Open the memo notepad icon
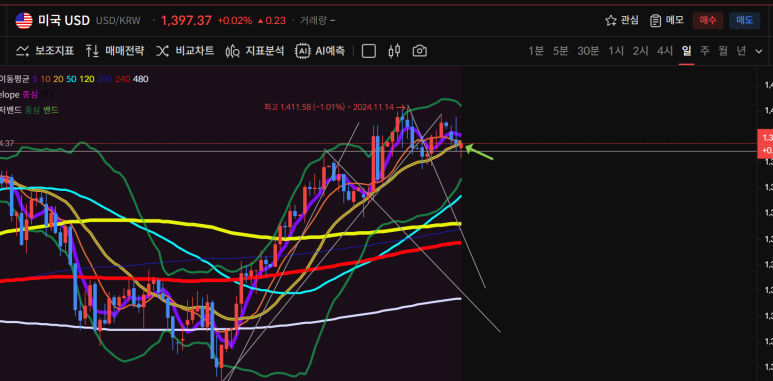The image size is (773, 381). click(655, 20)
